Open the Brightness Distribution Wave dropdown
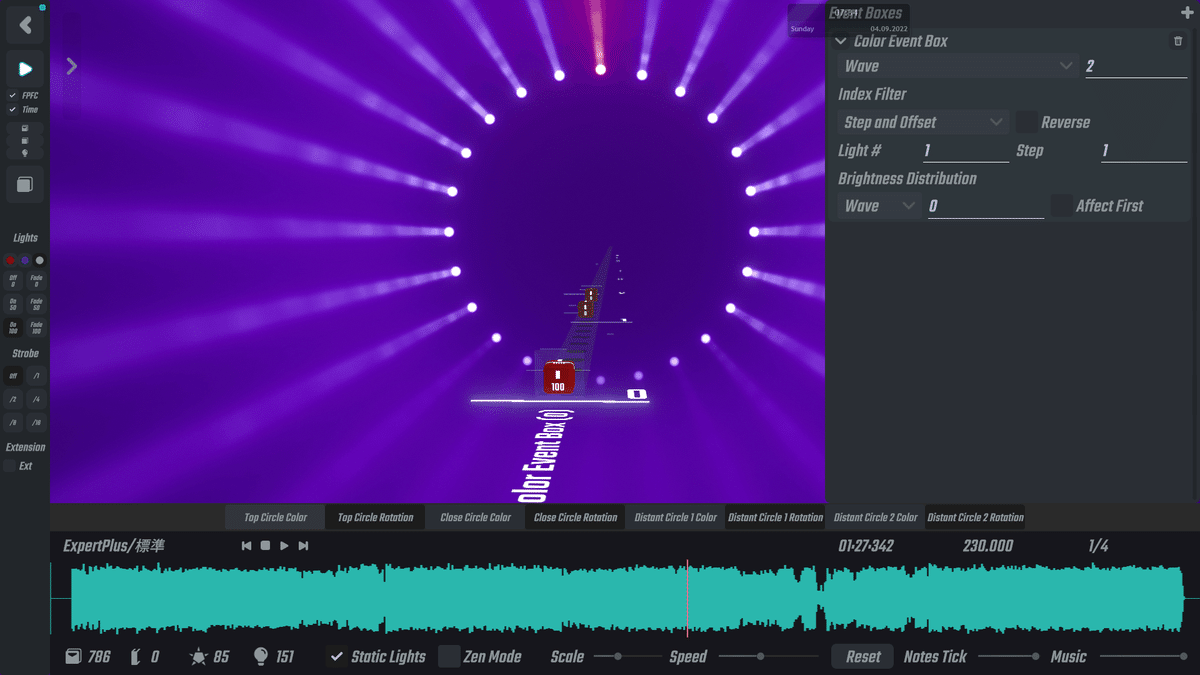The image size is (1200, 675). click(880, 206)
